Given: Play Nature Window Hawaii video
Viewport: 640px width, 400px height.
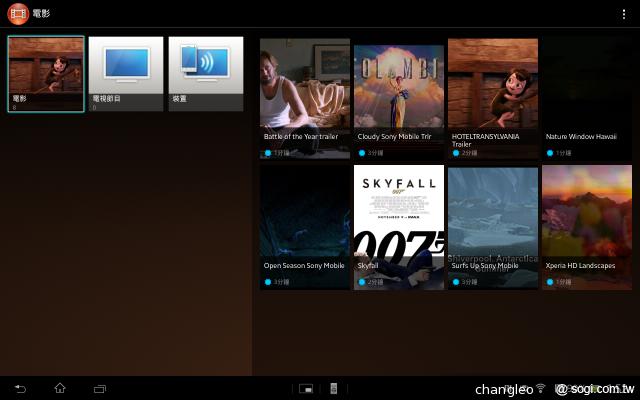Looking at the screenshot, I should [587, 98].
